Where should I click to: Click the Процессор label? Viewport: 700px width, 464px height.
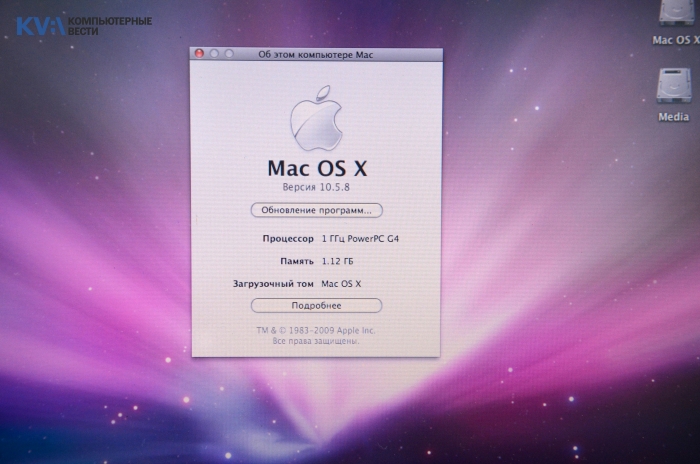click(288, 239)
